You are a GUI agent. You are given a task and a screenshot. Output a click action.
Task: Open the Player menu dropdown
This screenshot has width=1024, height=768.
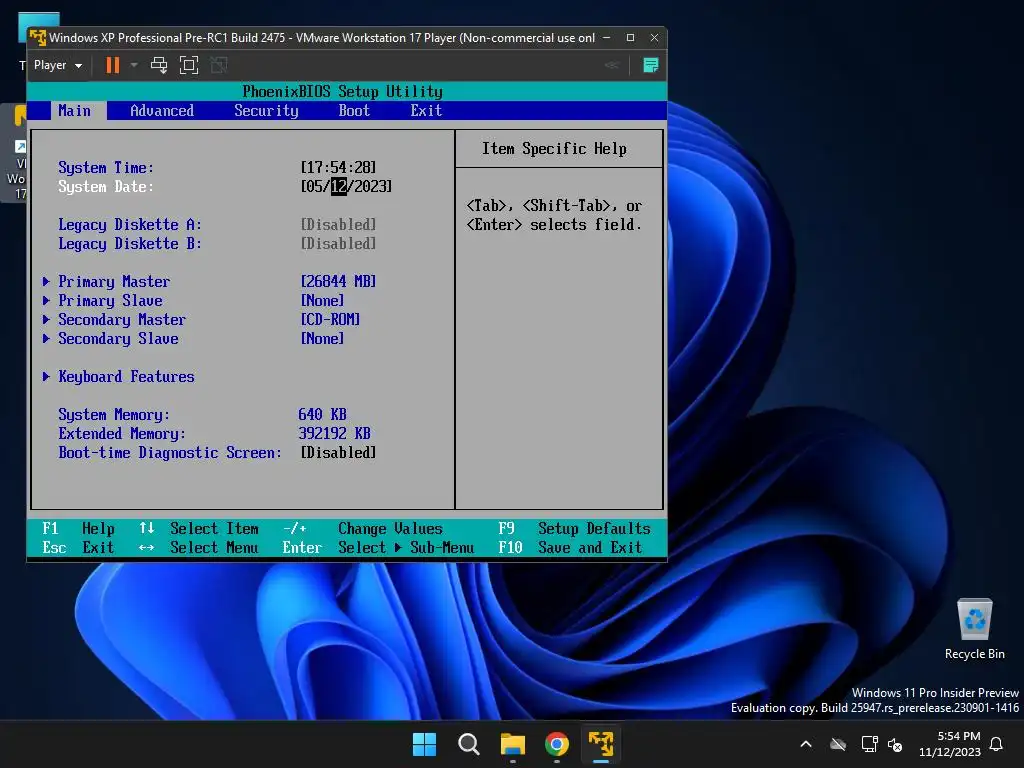pos(57,65)
